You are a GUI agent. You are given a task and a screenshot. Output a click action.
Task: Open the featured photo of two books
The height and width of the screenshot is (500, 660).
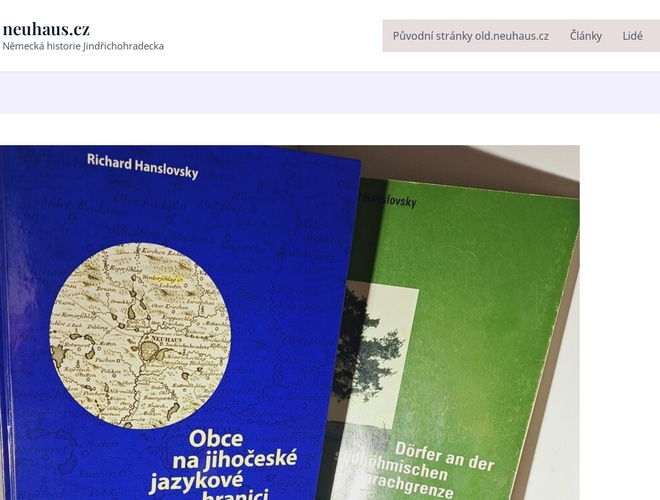click(290, 322)
